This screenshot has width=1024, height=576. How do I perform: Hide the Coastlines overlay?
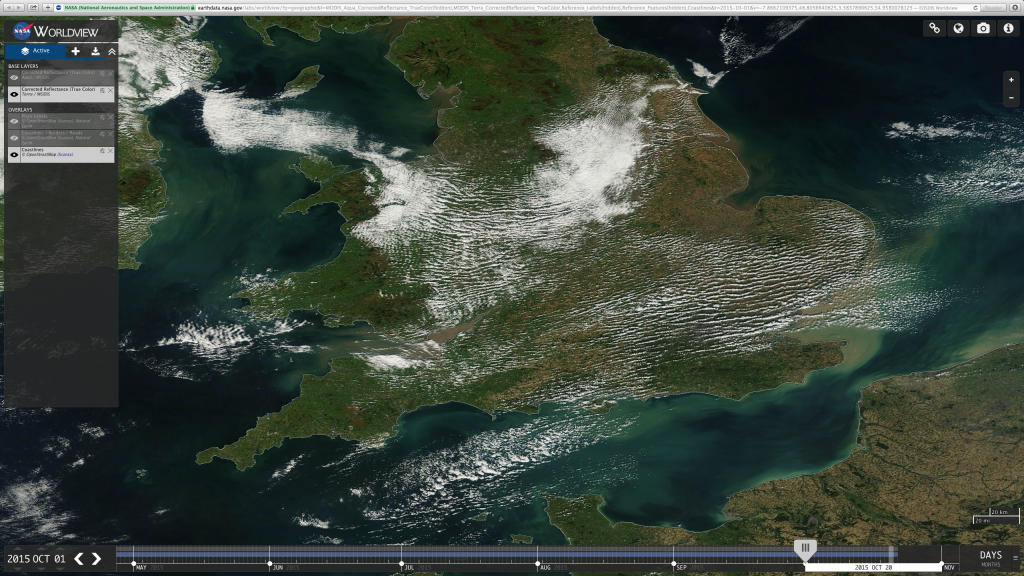pos(14,155)
